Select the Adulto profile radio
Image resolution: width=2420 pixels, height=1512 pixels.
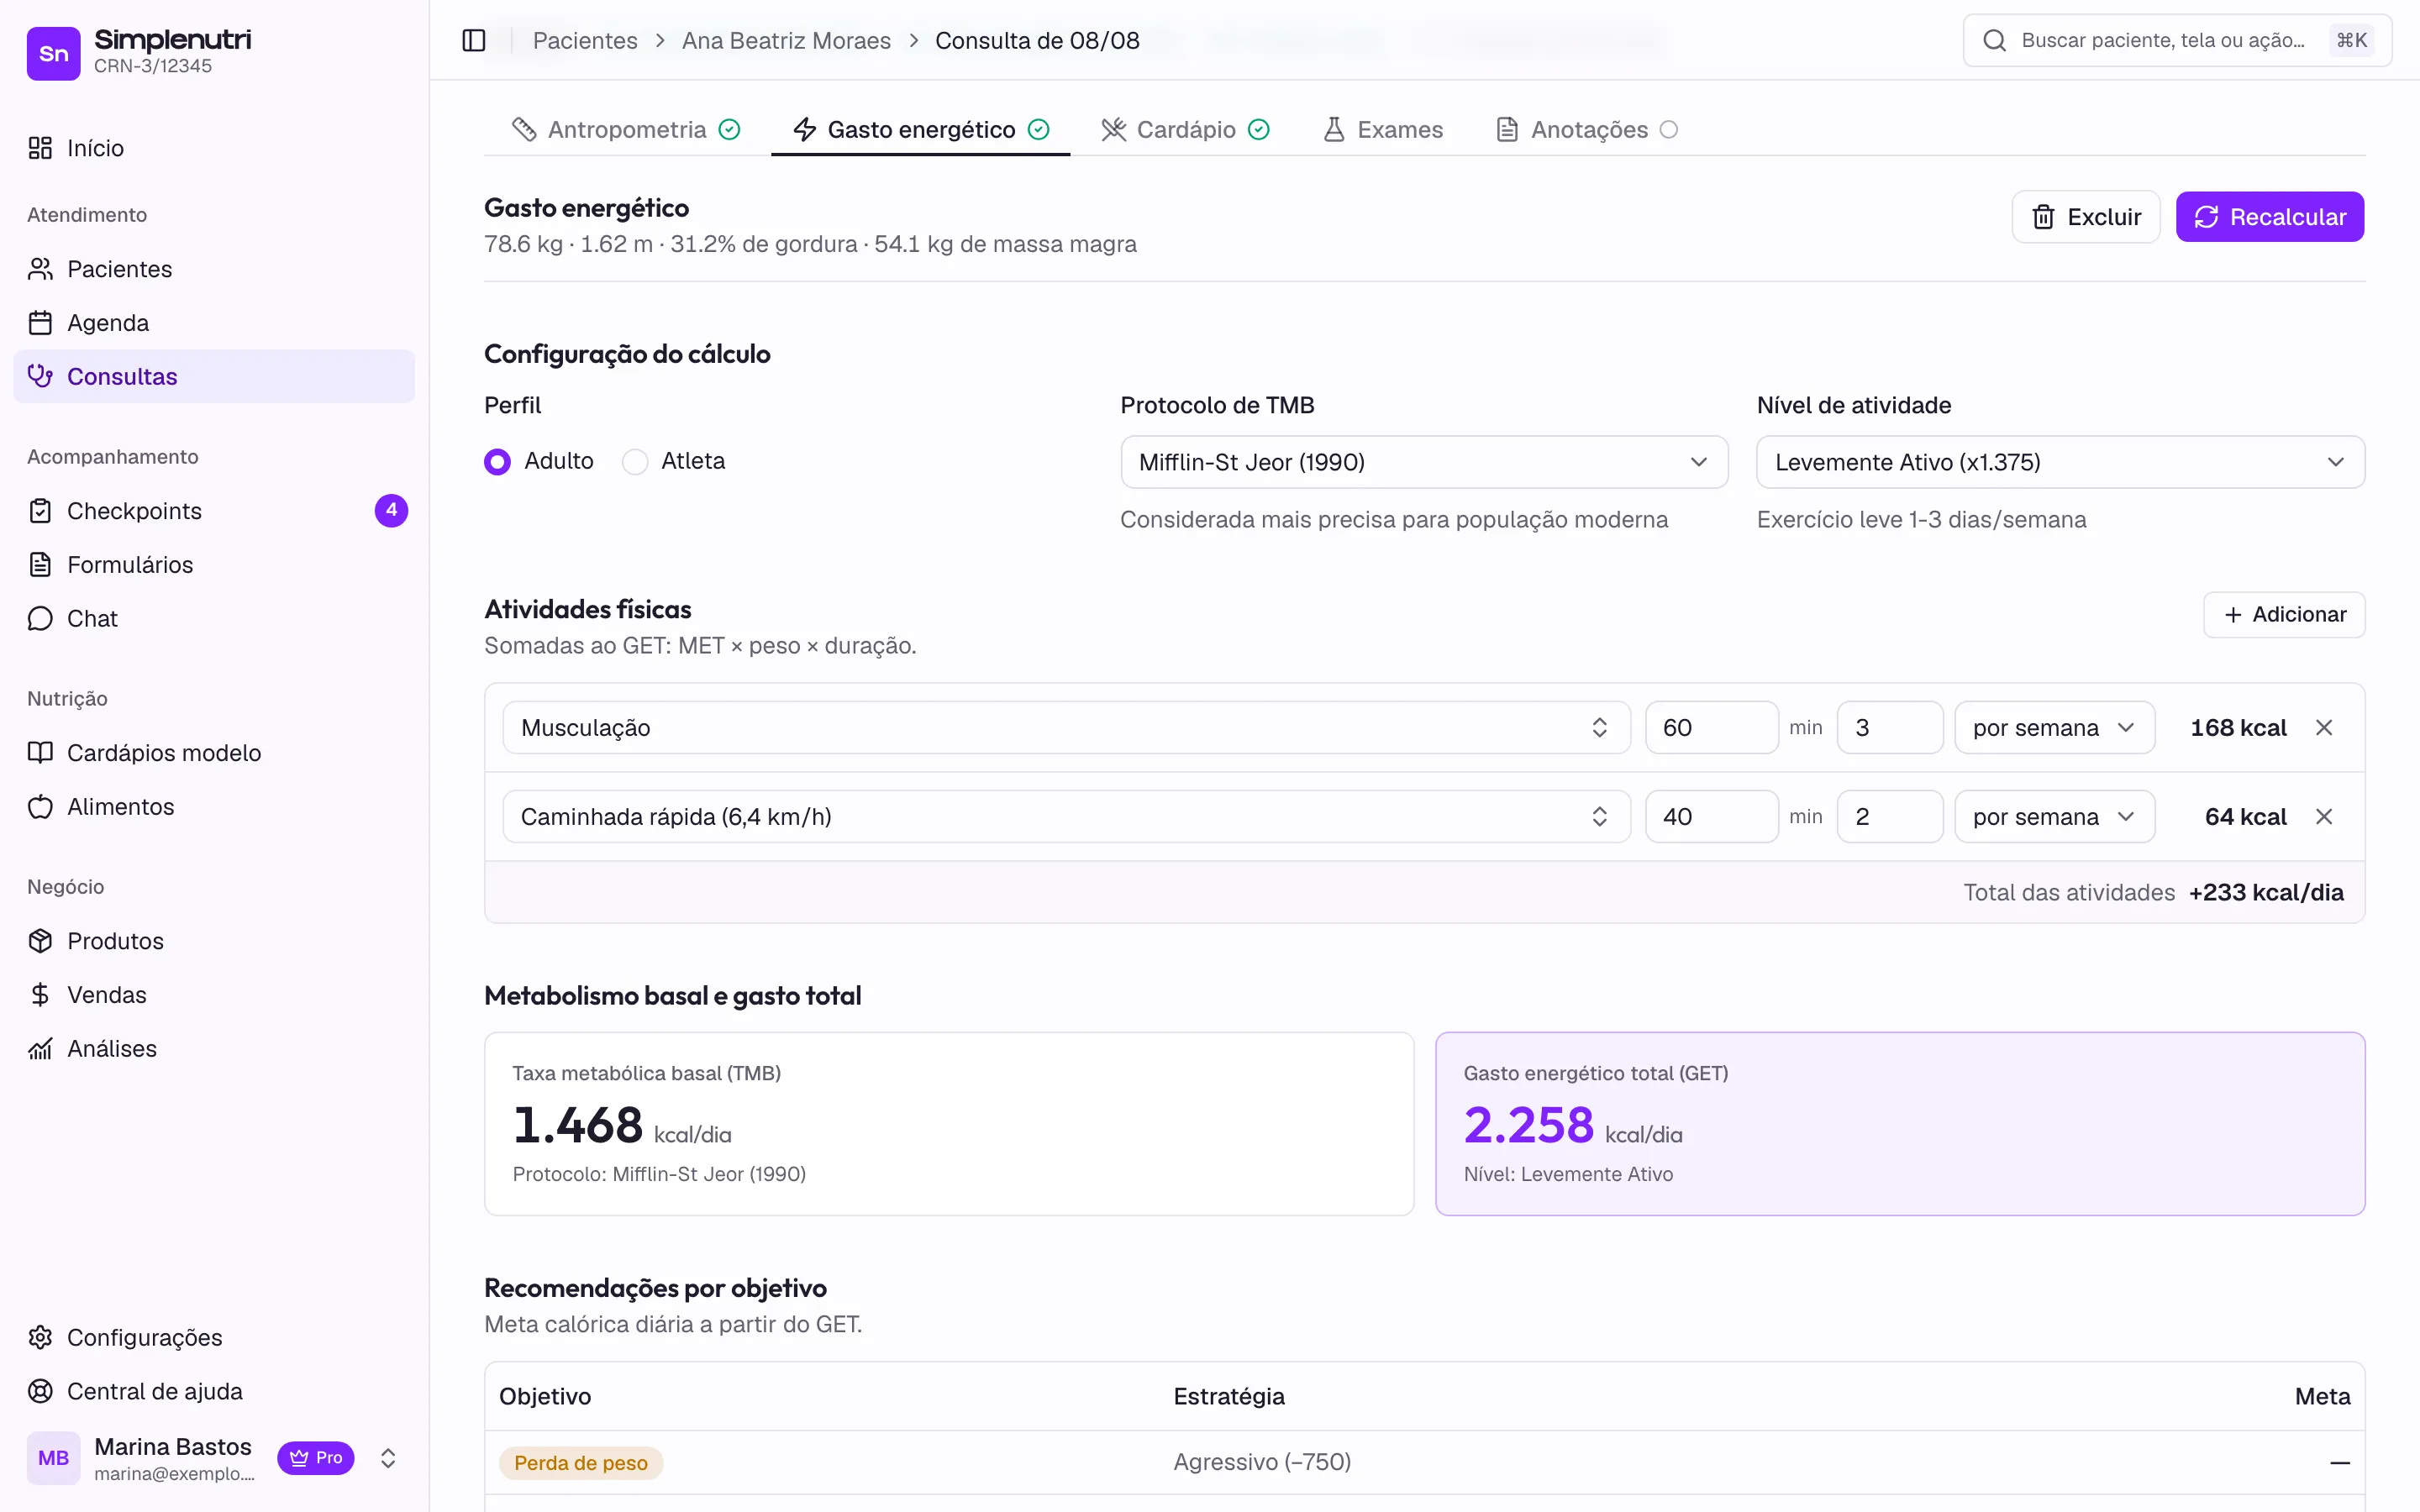pos(497,462)
